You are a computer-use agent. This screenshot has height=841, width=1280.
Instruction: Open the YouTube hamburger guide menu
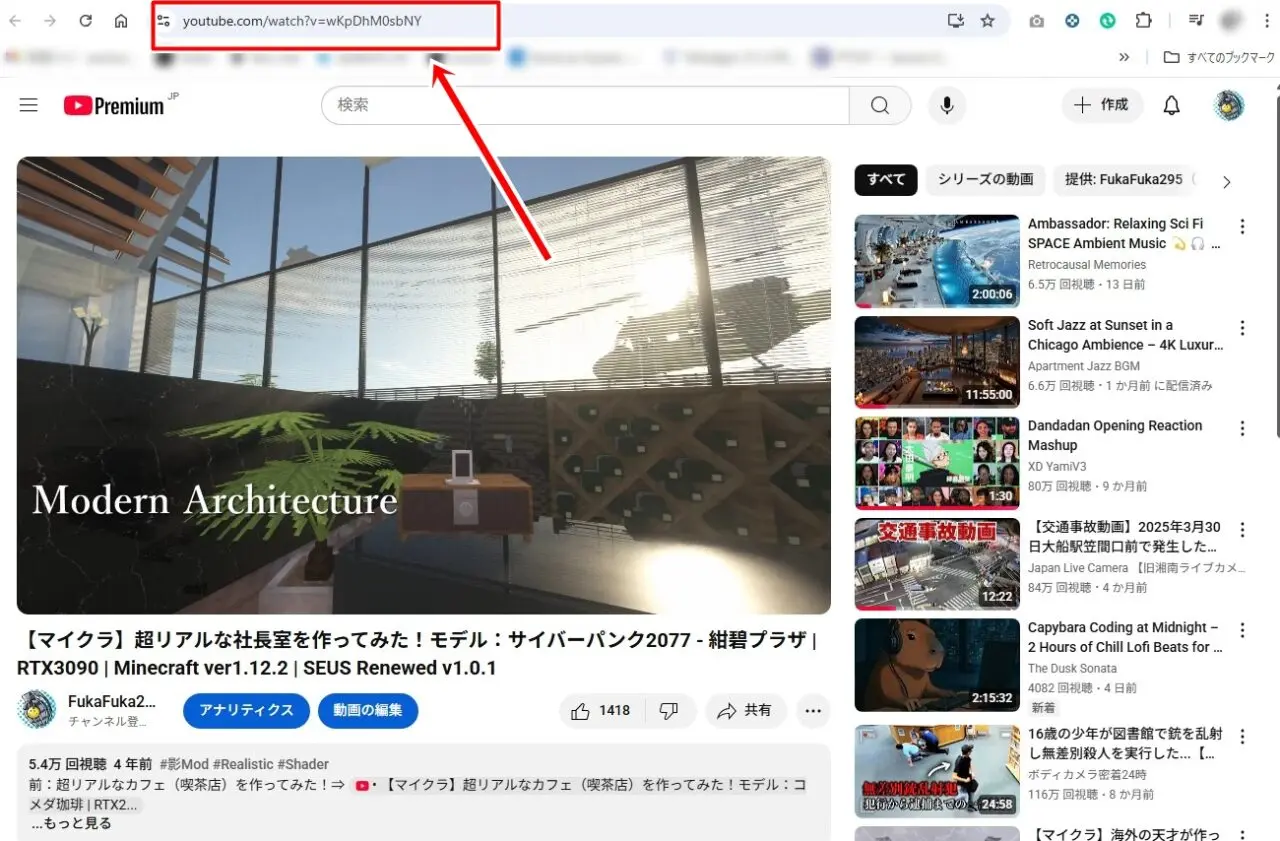[x=28, y=105]
